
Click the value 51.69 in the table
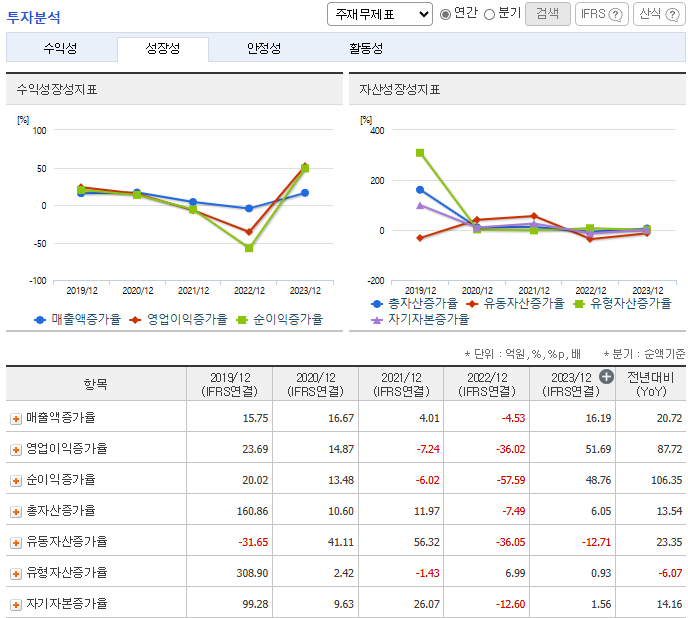(x=598, y=449)
